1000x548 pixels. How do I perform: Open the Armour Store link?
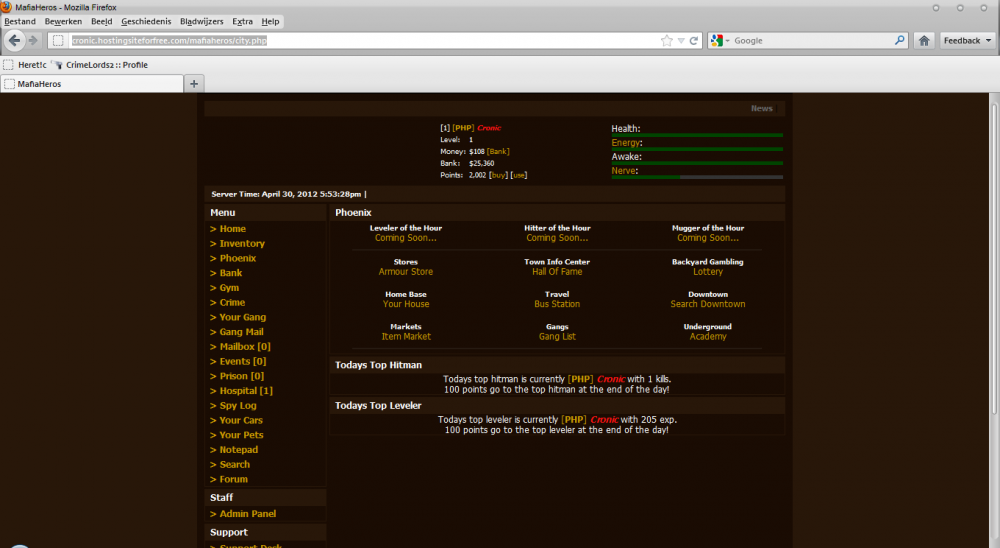[x=406, y=272]
